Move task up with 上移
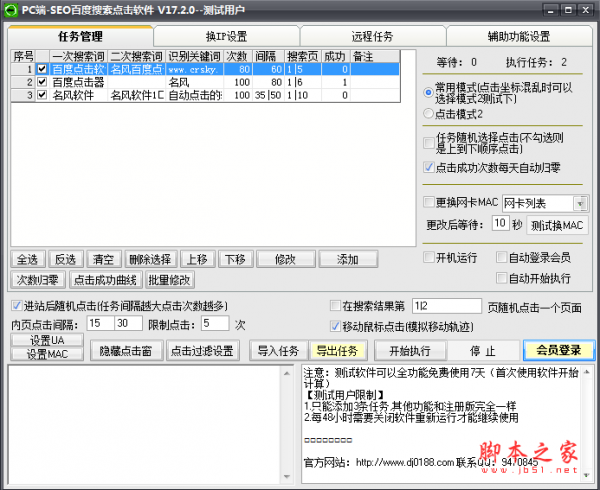Image resolution: width=600 pixels, height=490 pixels. [x=197, y=259]
